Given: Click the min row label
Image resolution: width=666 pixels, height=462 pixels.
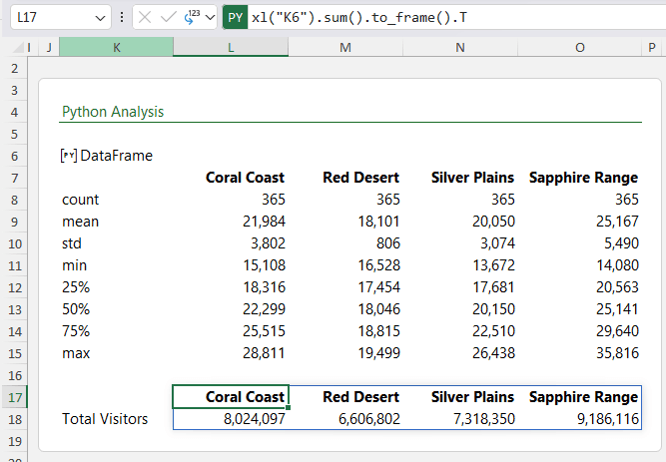Looking at the screenshot, I should click(x=74, y=265).
